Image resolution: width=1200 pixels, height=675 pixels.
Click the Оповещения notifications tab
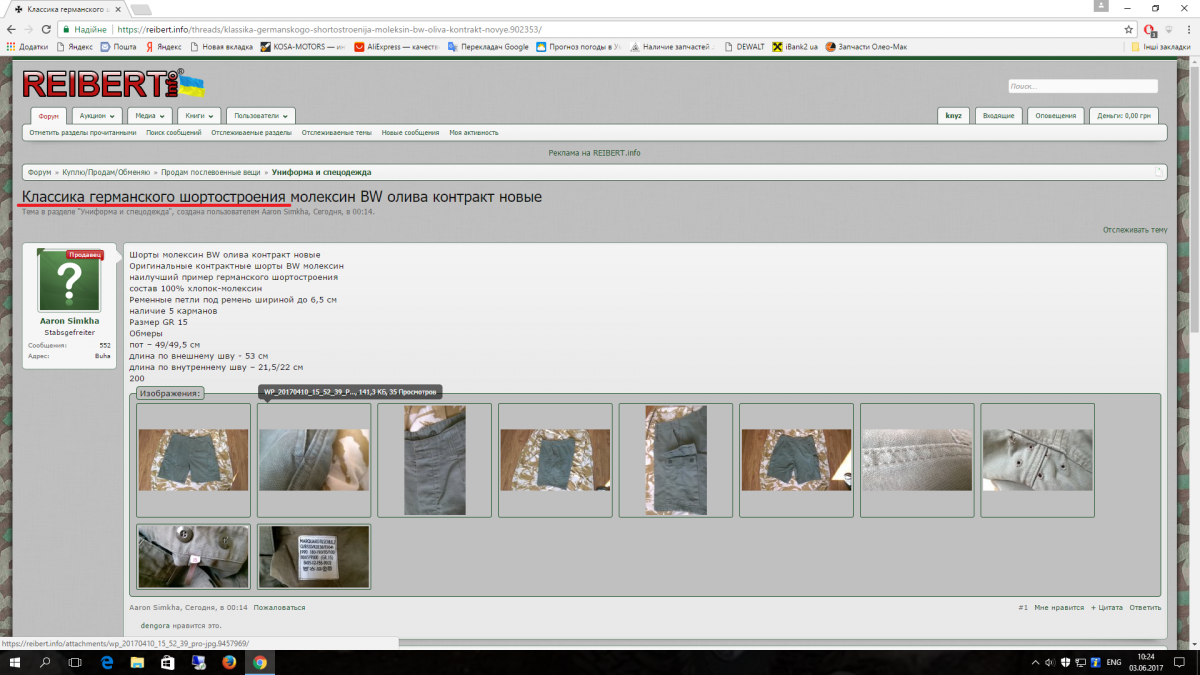(x=1055, y=116)
